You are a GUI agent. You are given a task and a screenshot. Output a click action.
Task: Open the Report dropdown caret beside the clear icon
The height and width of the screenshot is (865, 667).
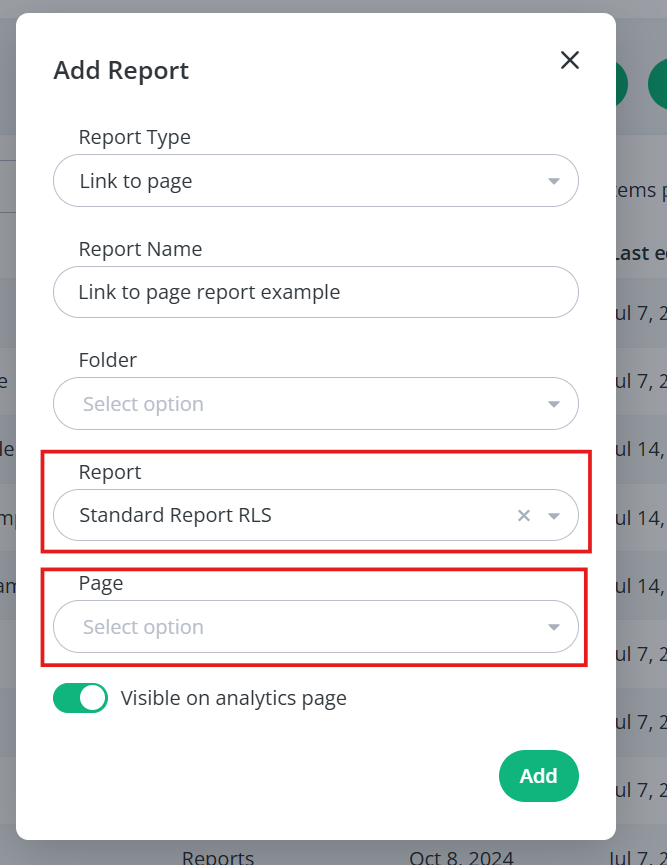click(x=553, y=516)
